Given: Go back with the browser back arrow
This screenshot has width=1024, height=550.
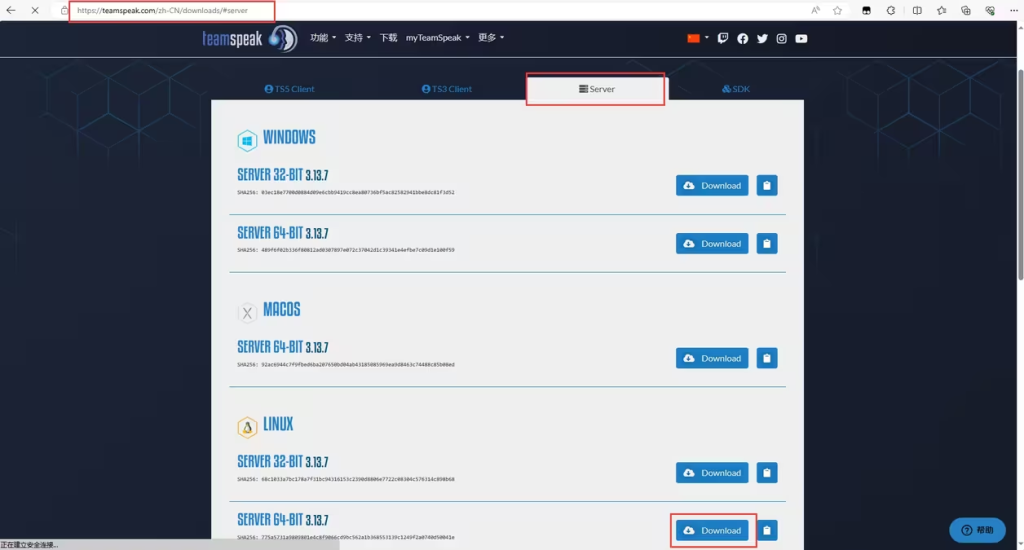Looking at the screenshot, I should 10,10.
